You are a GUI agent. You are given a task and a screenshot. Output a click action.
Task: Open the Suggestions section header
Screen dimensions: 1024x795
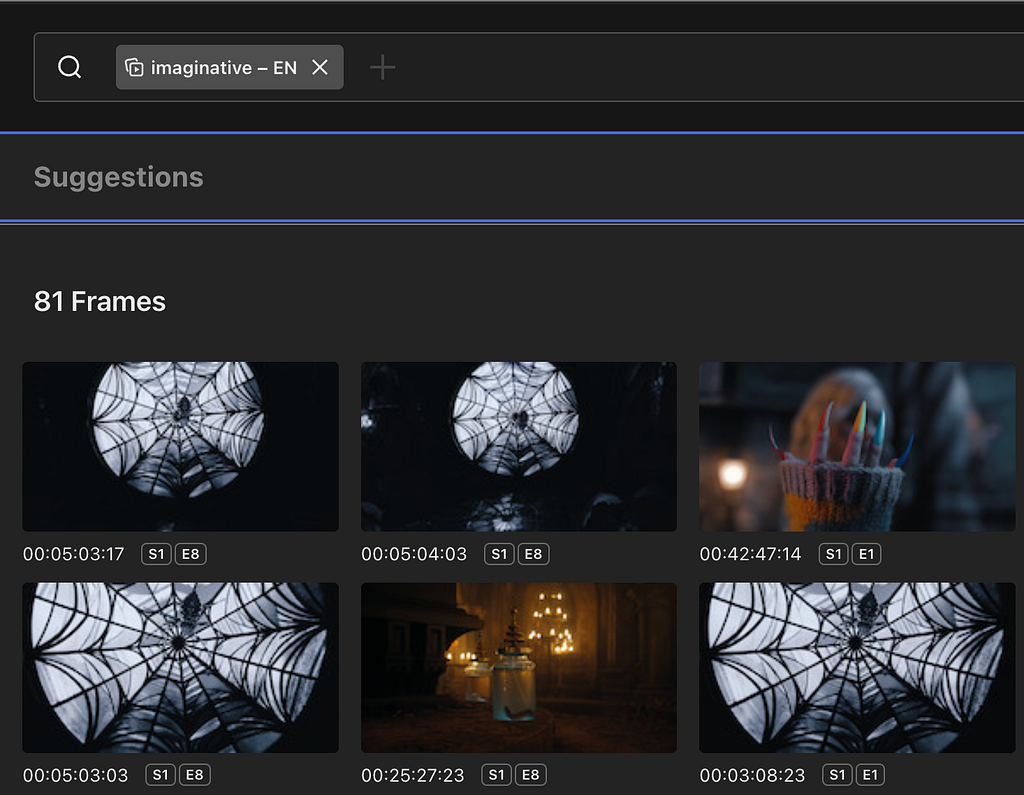(118, 177)
